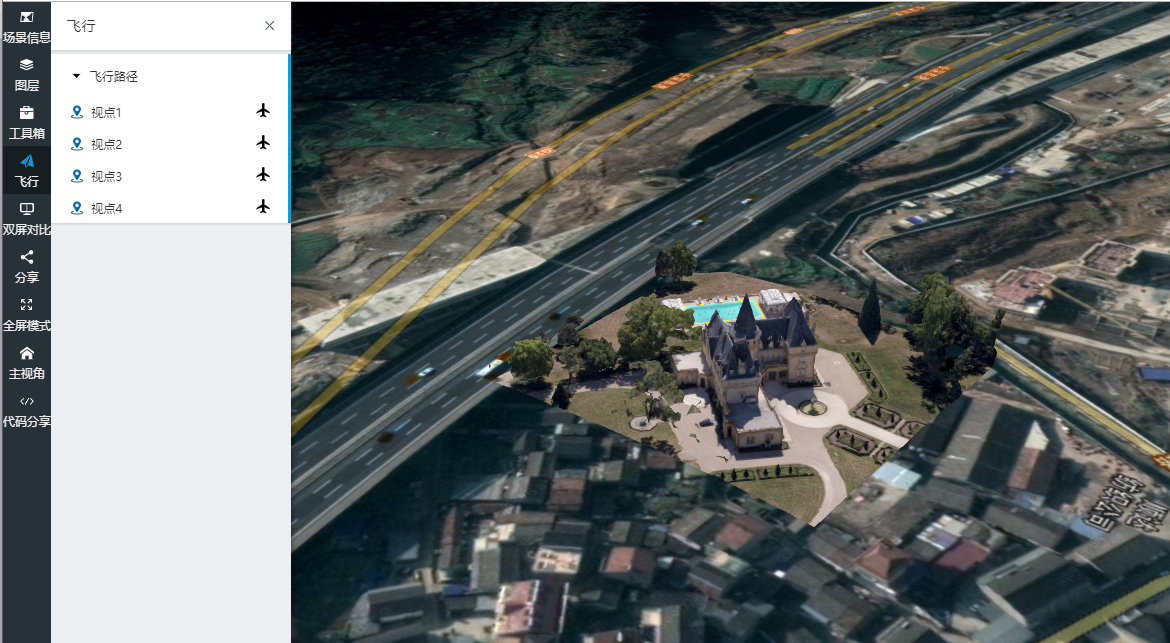
Task: Select the 飞行 flight tool in sidebar
Action: (x=26, y=170)
